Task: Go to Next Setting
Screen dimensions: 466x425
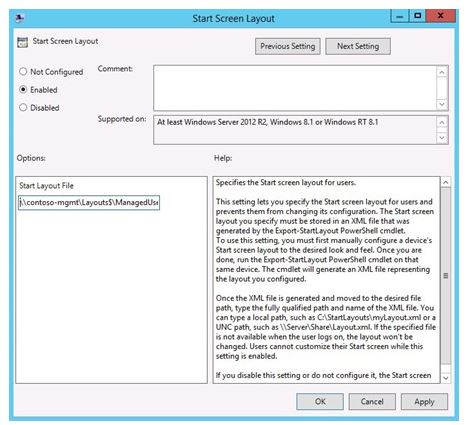Action: 358,46
